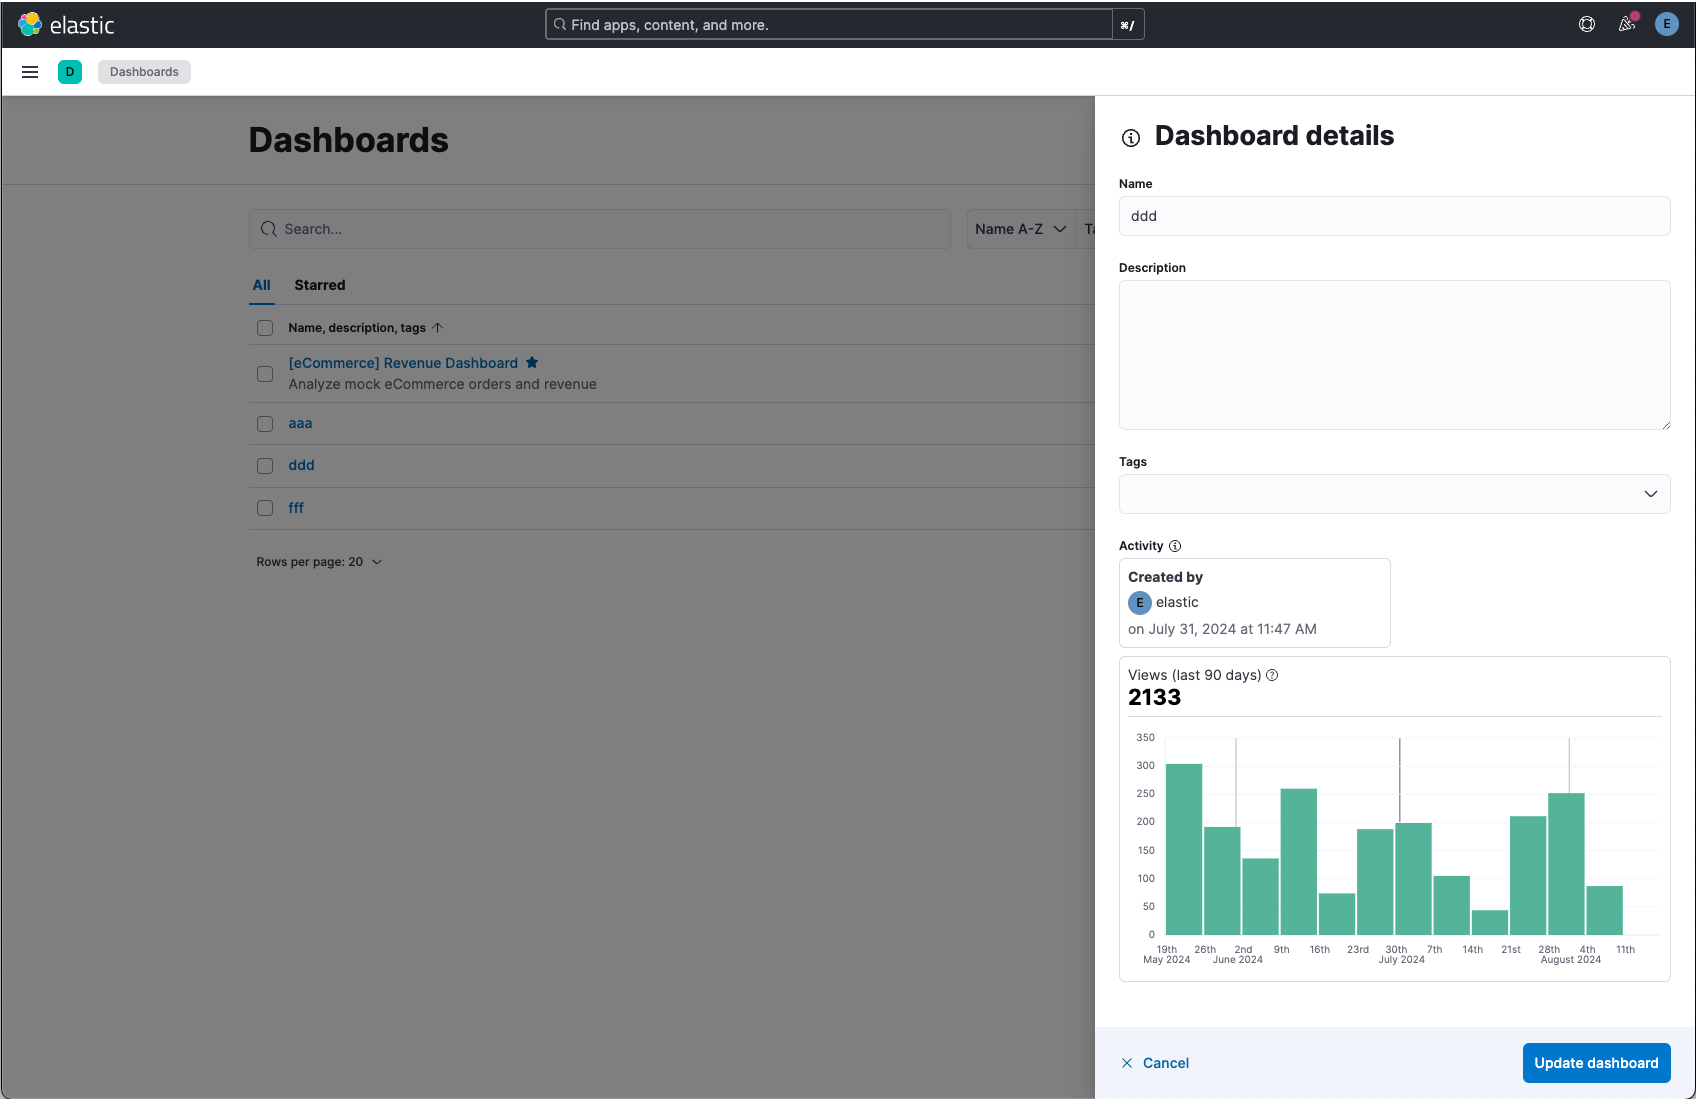The width and height of the screenshot is (1696, 1099).
Task: Click the info icon beside Dashboard details
Action: (1131, 138)
